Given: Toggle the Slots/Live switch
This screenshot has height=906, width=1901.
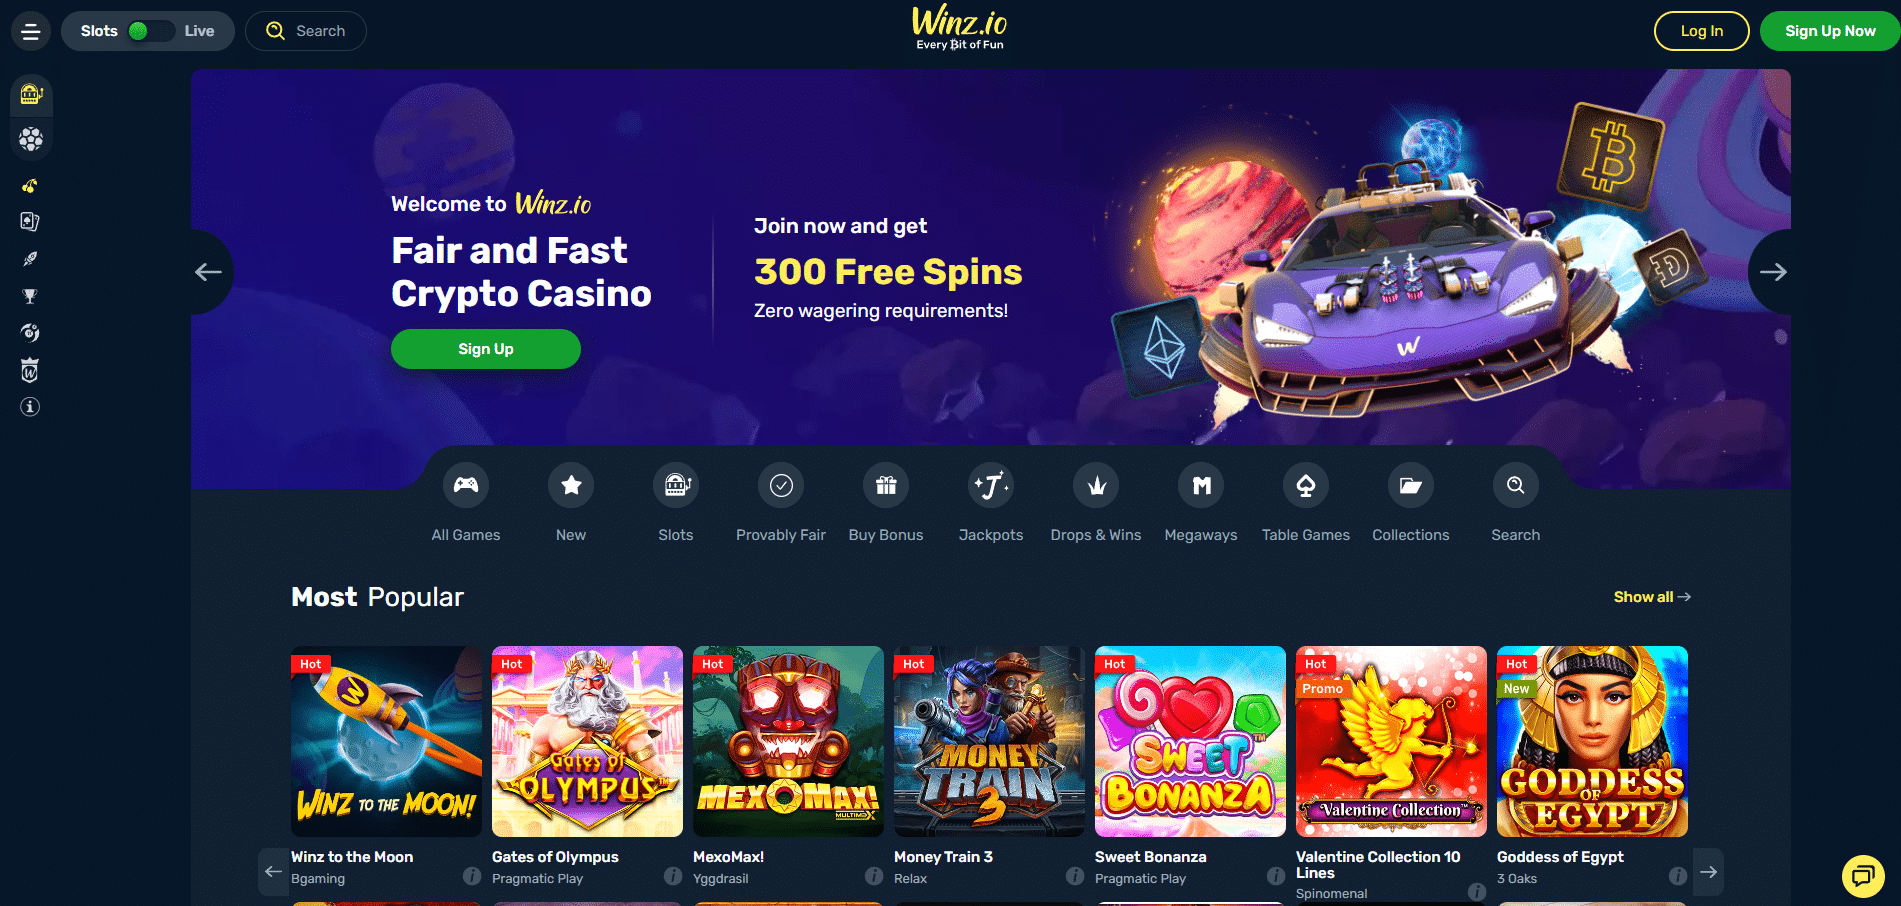Looking at the screenshot, I should (151, 31).
